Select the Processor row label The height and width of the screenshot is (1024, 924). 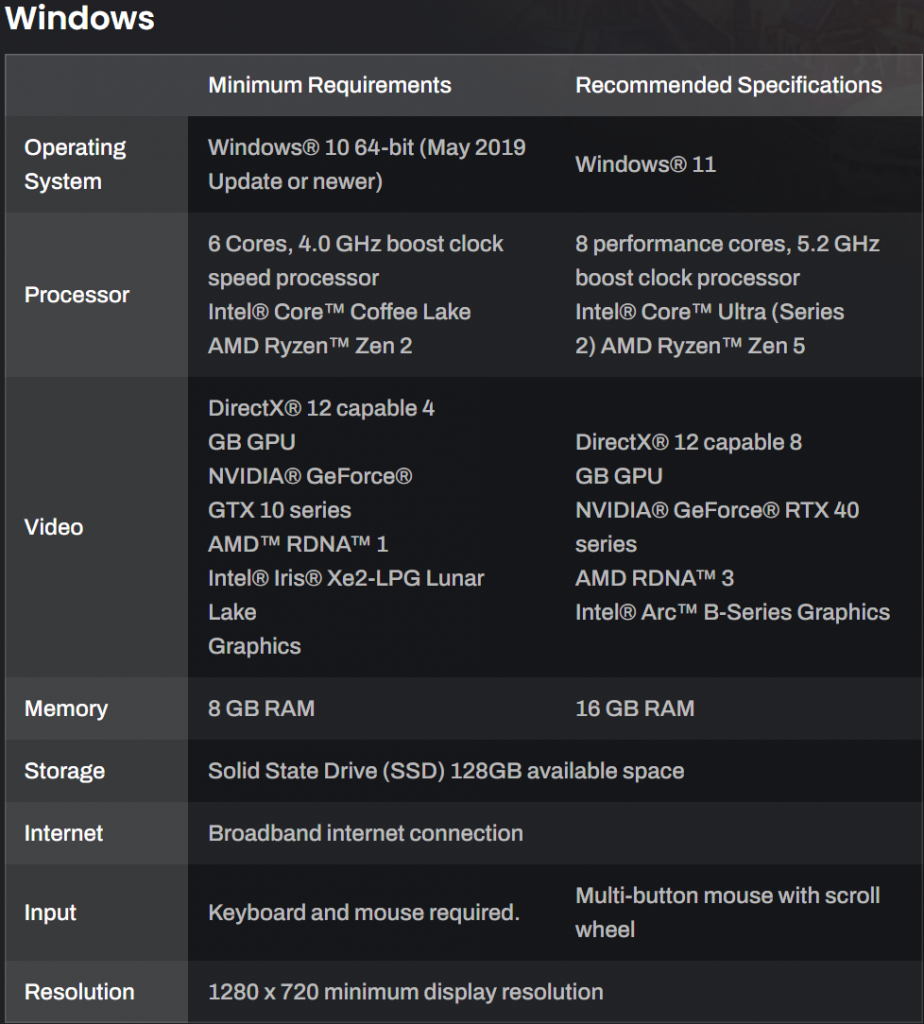coord(77,295)
